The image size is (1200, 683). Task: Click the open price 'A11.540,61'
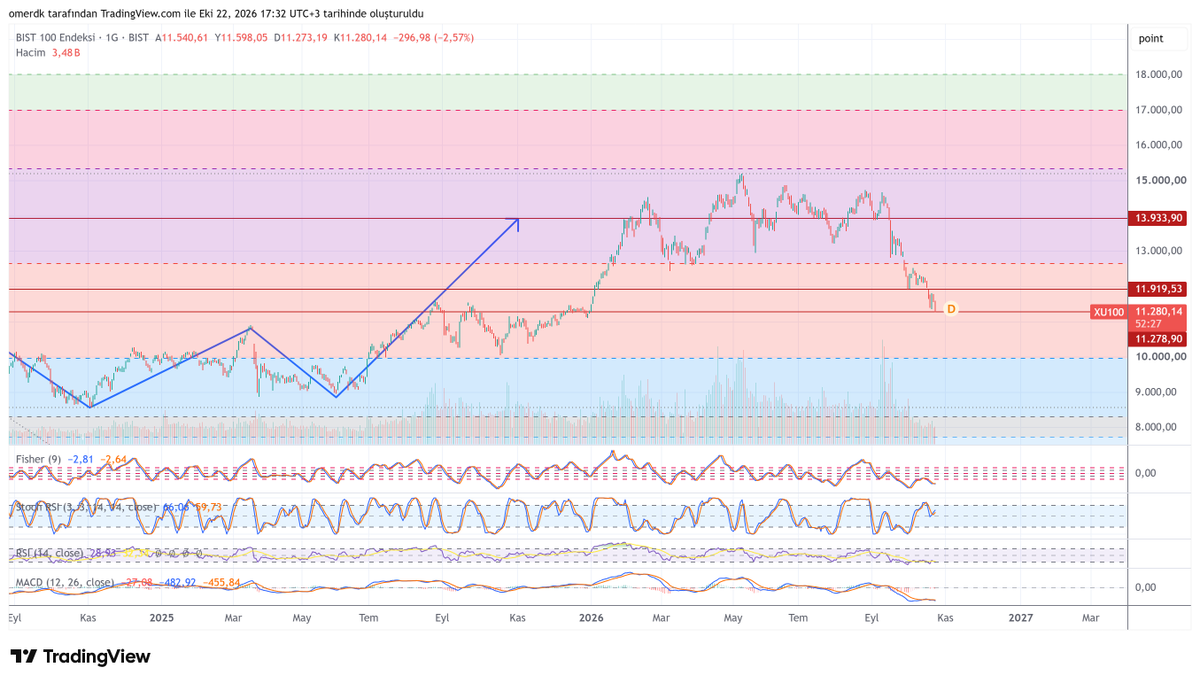(182, 38)
